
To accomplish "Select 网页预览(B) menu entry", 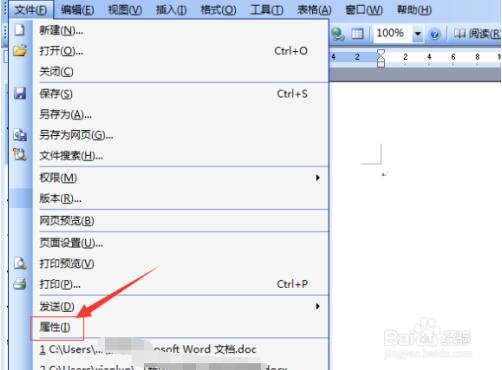I will tap(180, 220).
